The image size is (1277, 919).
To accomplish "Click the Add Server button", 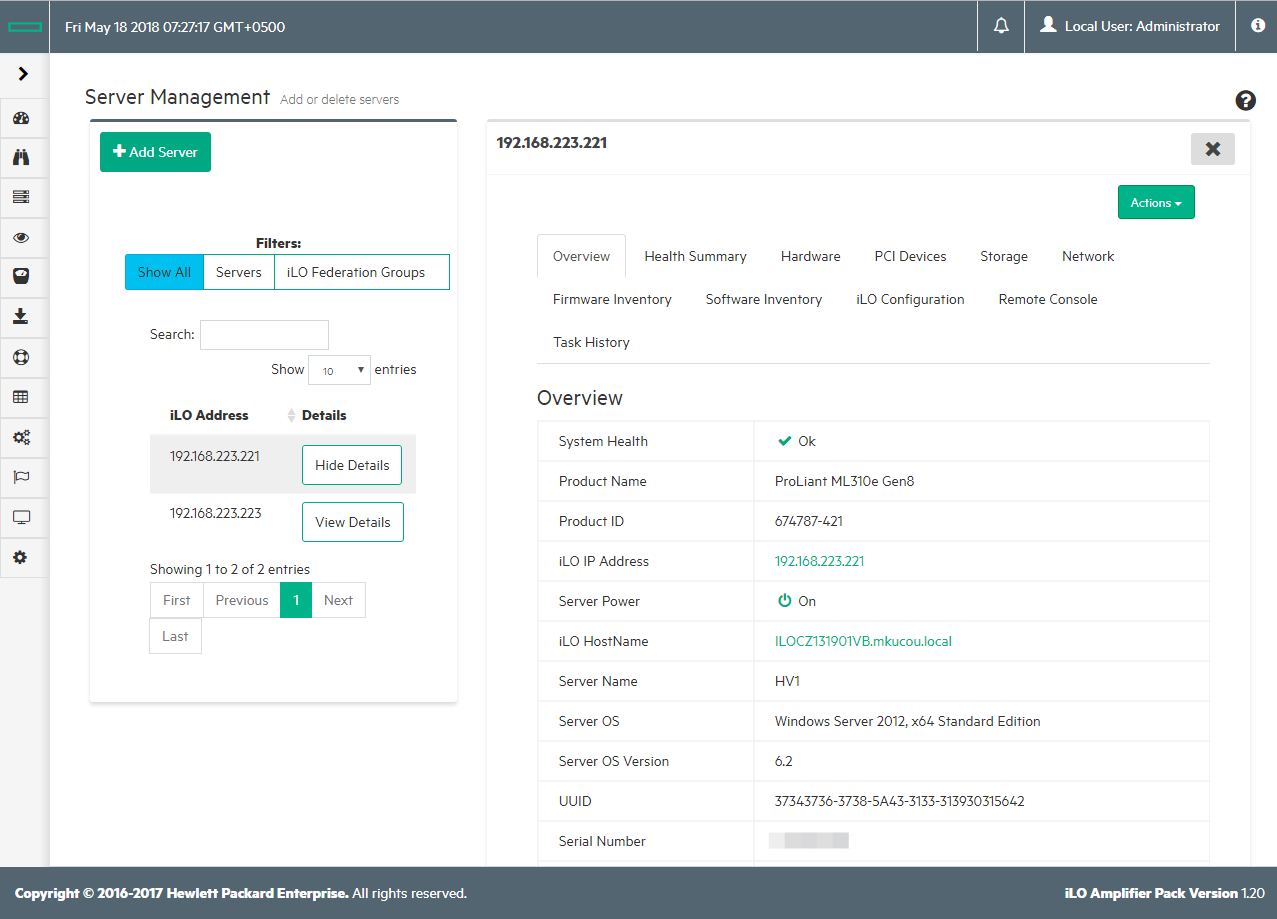I will click(x=155, y=152).
